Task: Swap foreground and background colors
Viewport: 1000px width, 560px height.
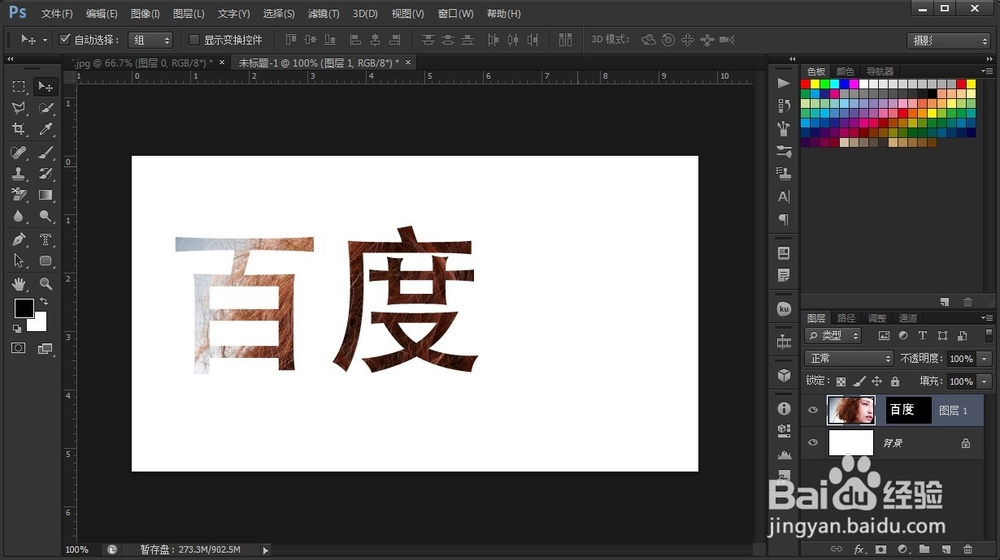Action: click(44, 301)
